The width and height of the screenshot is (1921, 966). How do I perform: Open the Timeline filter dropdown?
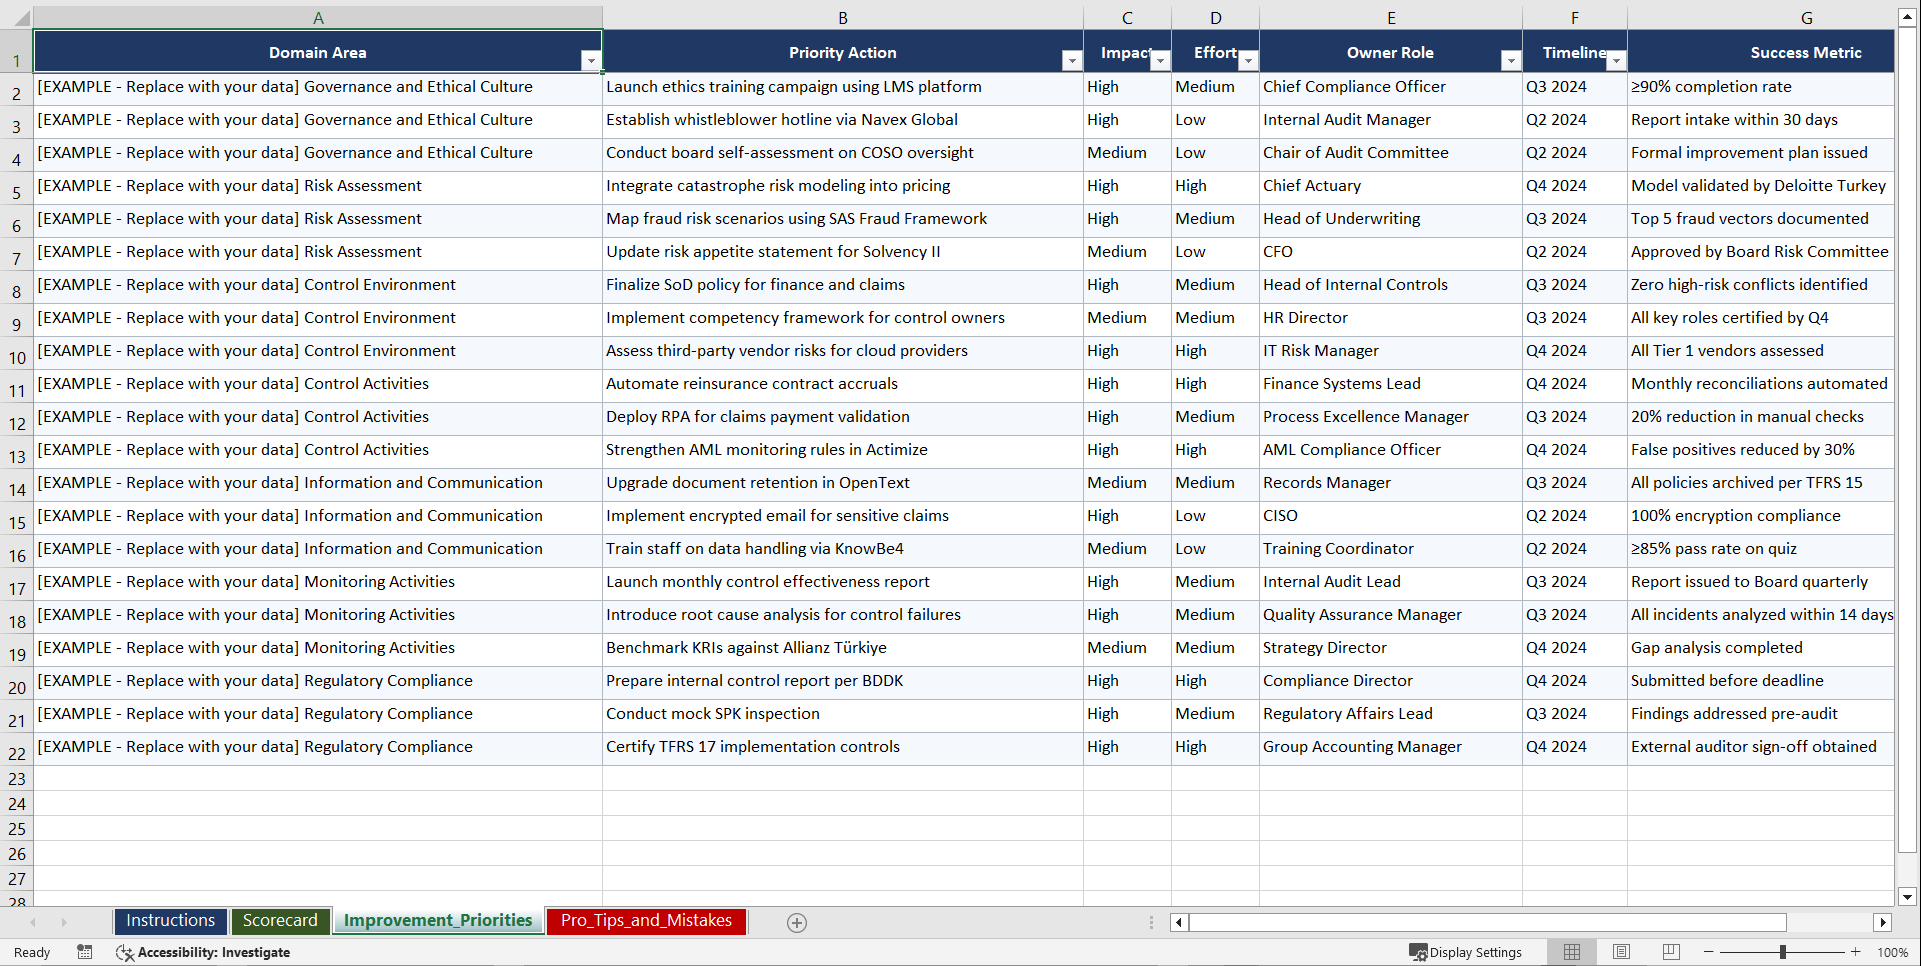(1617, 60)
